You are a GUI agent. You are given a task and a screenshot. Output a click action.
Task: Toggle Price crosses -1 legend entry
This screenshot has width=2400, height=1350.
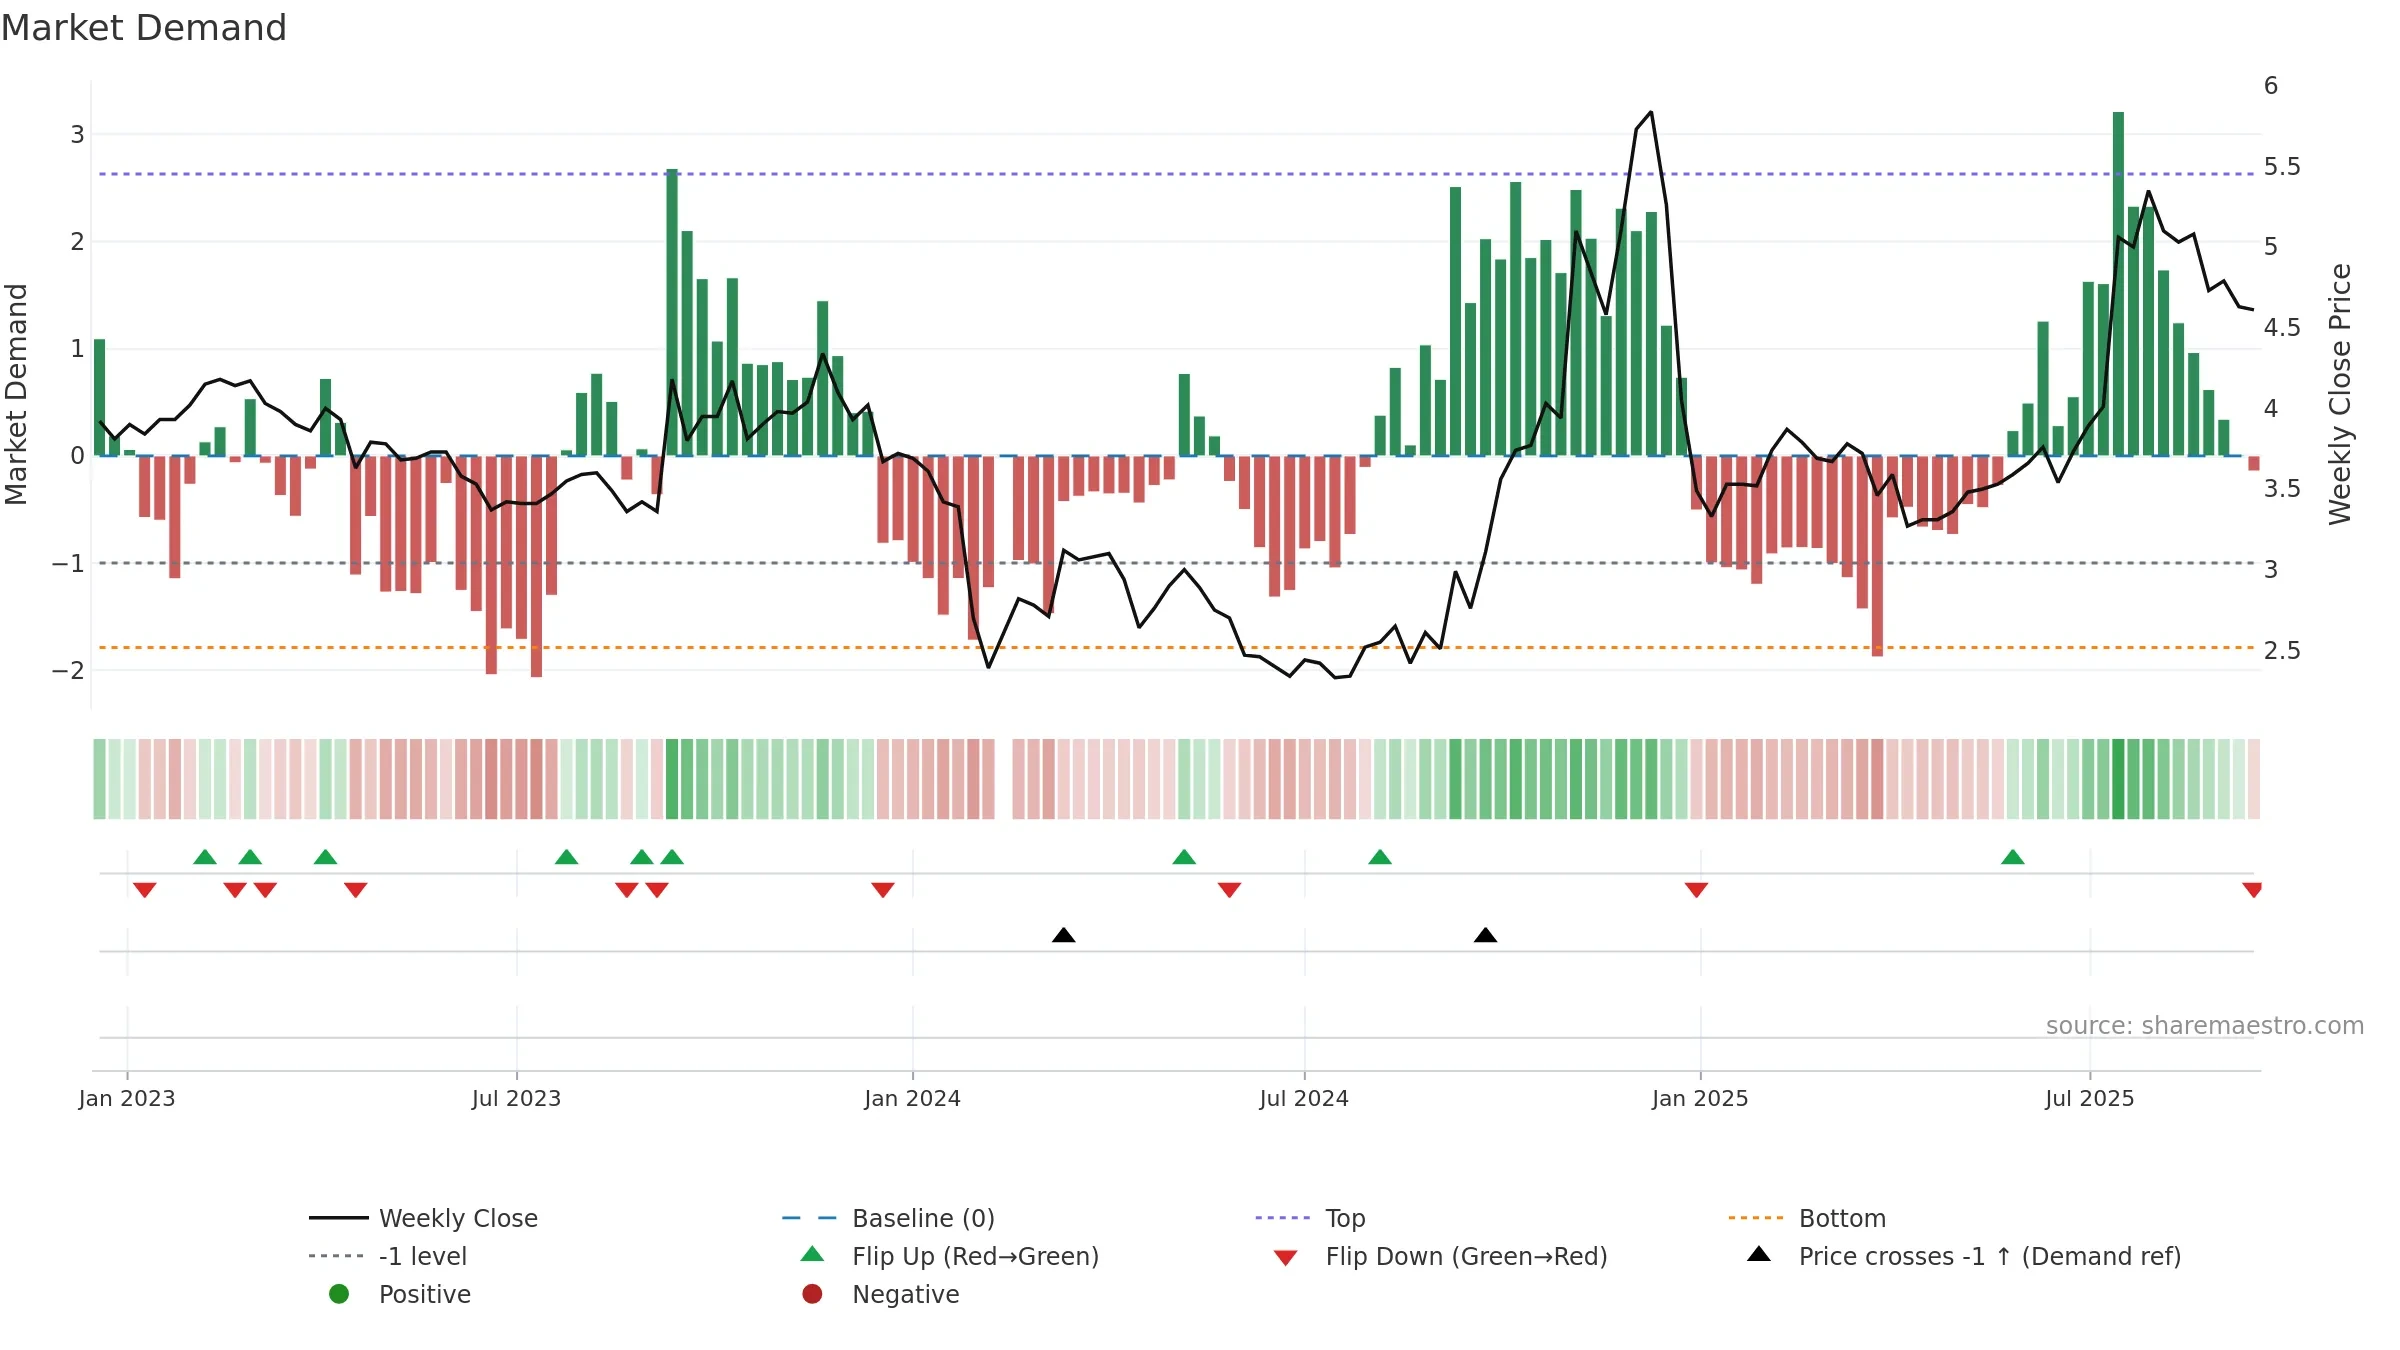(1964, 1256)
